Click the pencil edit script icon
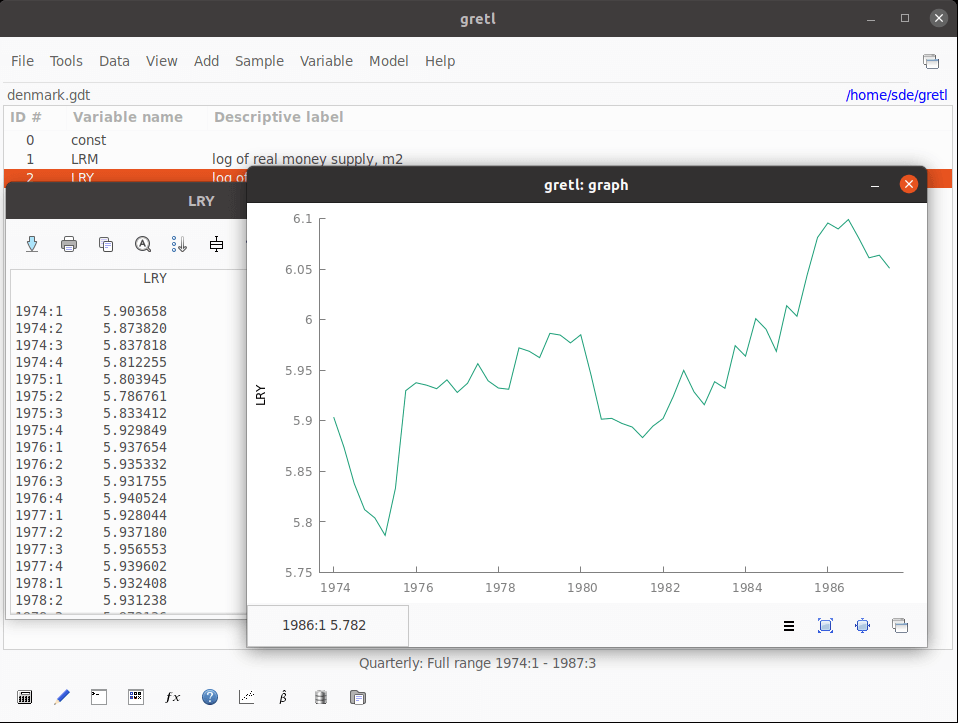This screenshot has width=958, height=723. pyautogui.click(x=62, y=697)
